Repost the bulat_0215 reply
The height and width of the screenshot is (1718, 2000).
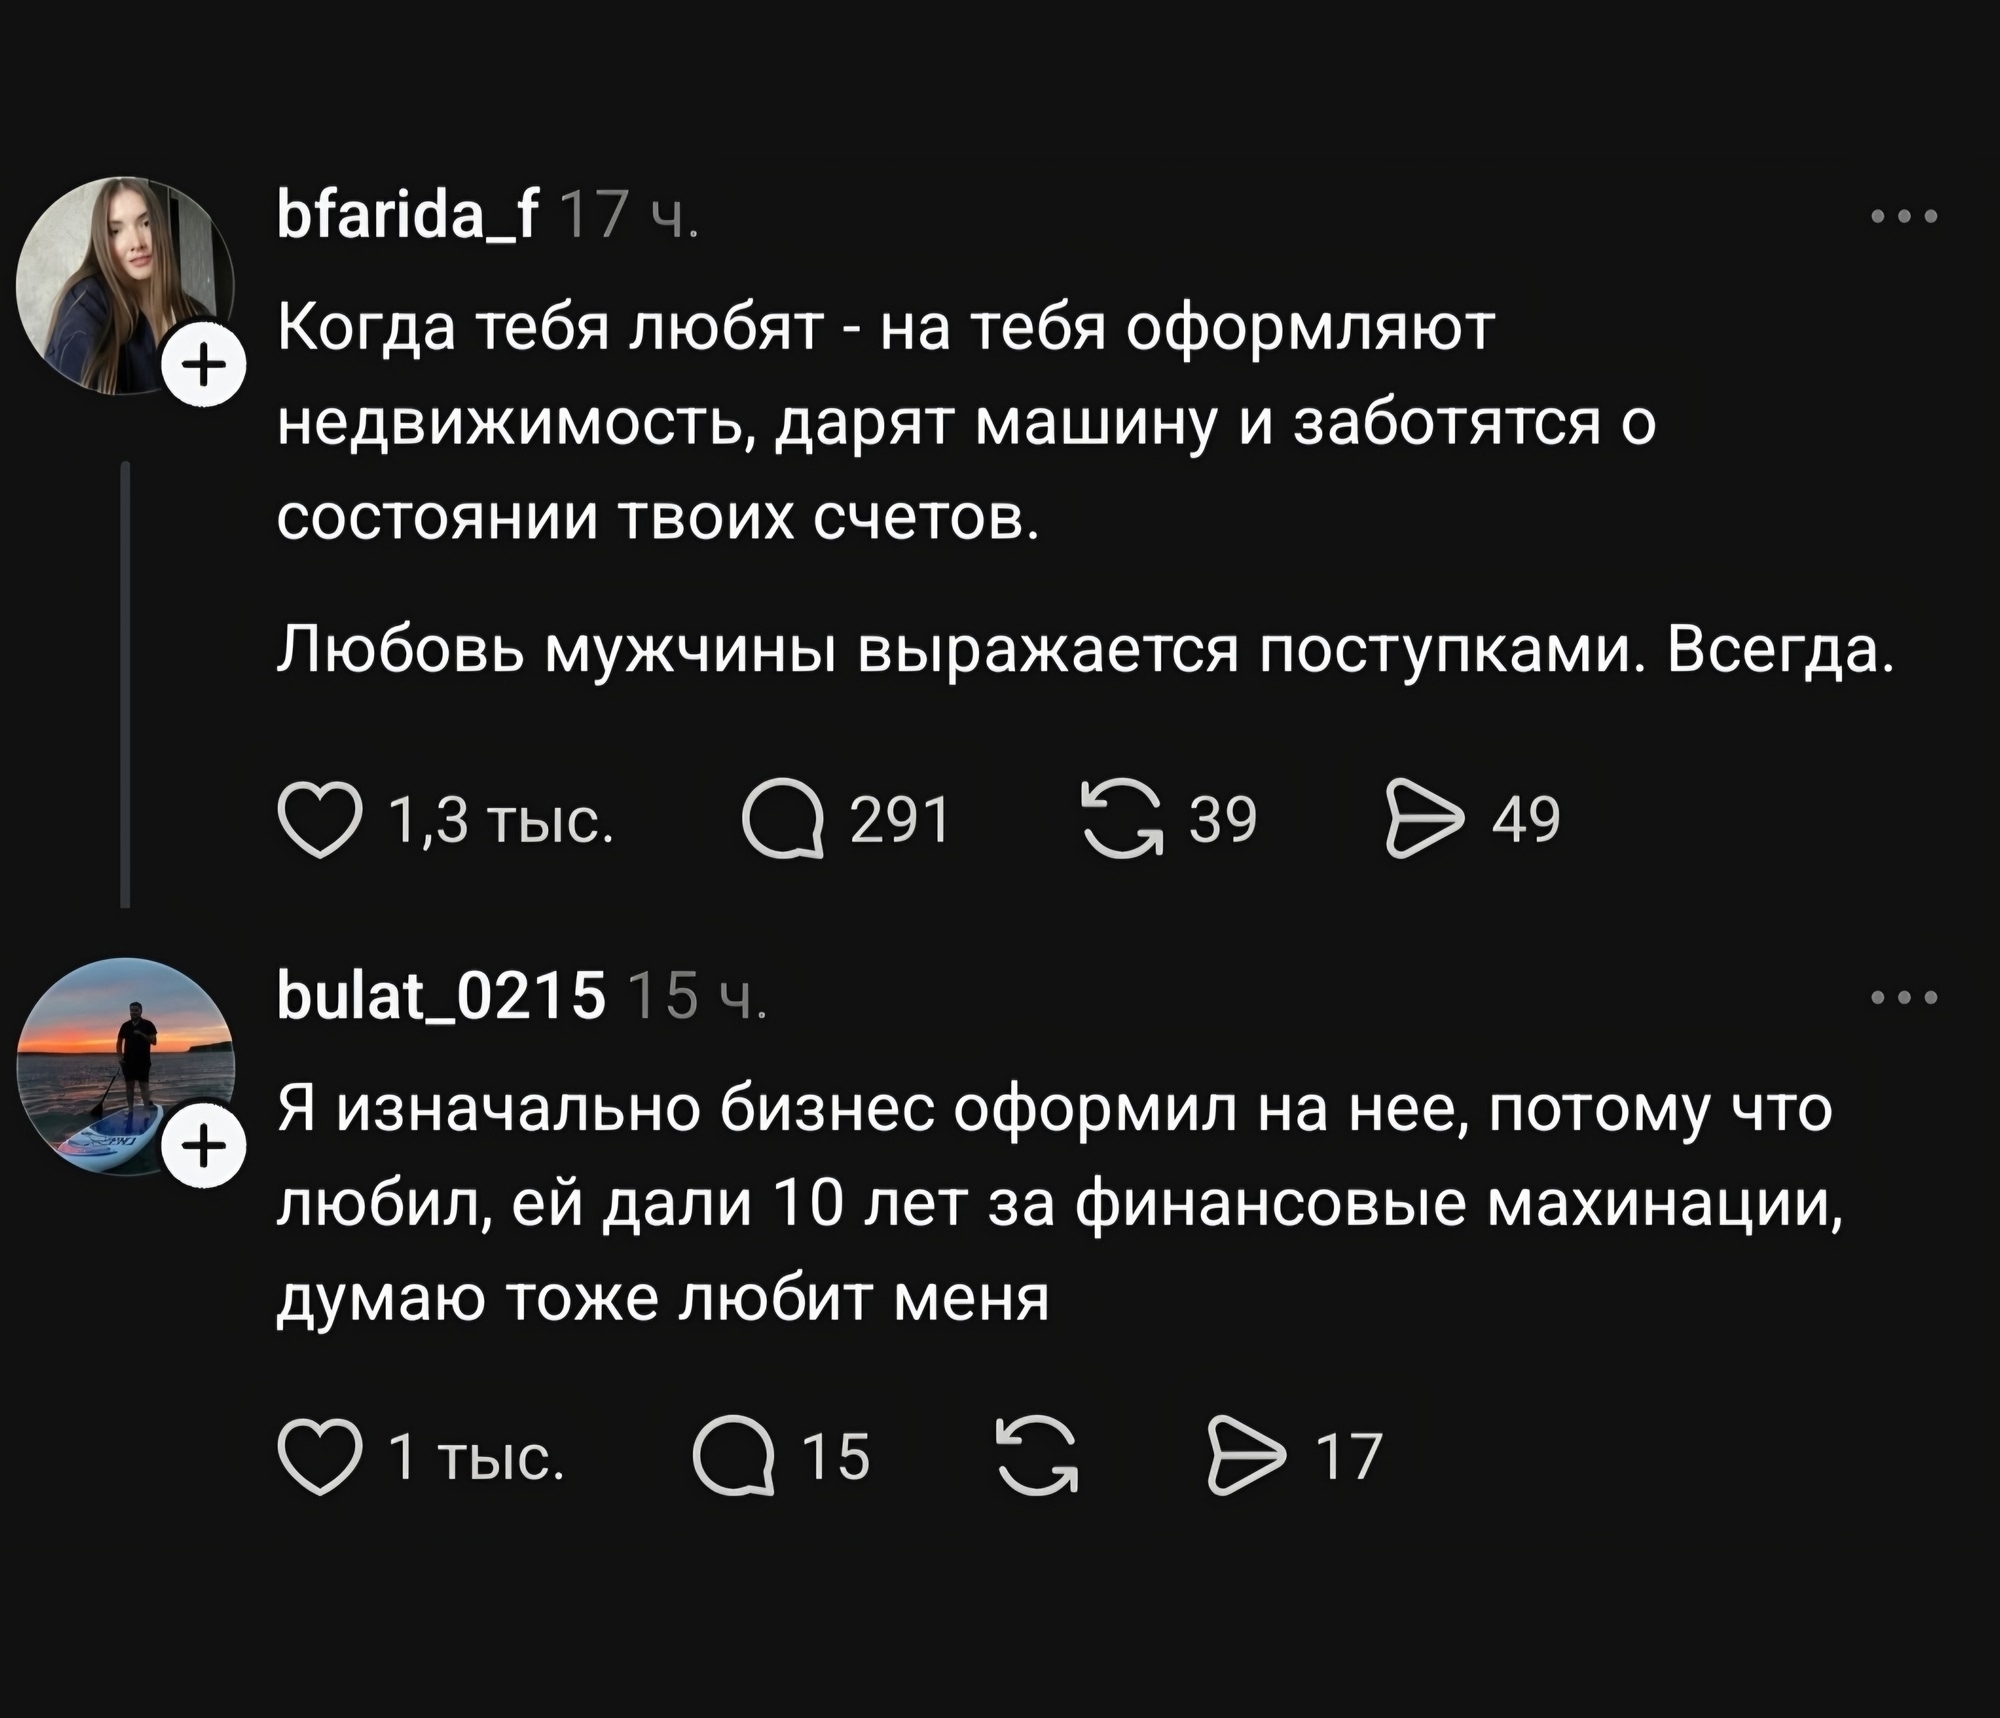click(1038, 1455)
